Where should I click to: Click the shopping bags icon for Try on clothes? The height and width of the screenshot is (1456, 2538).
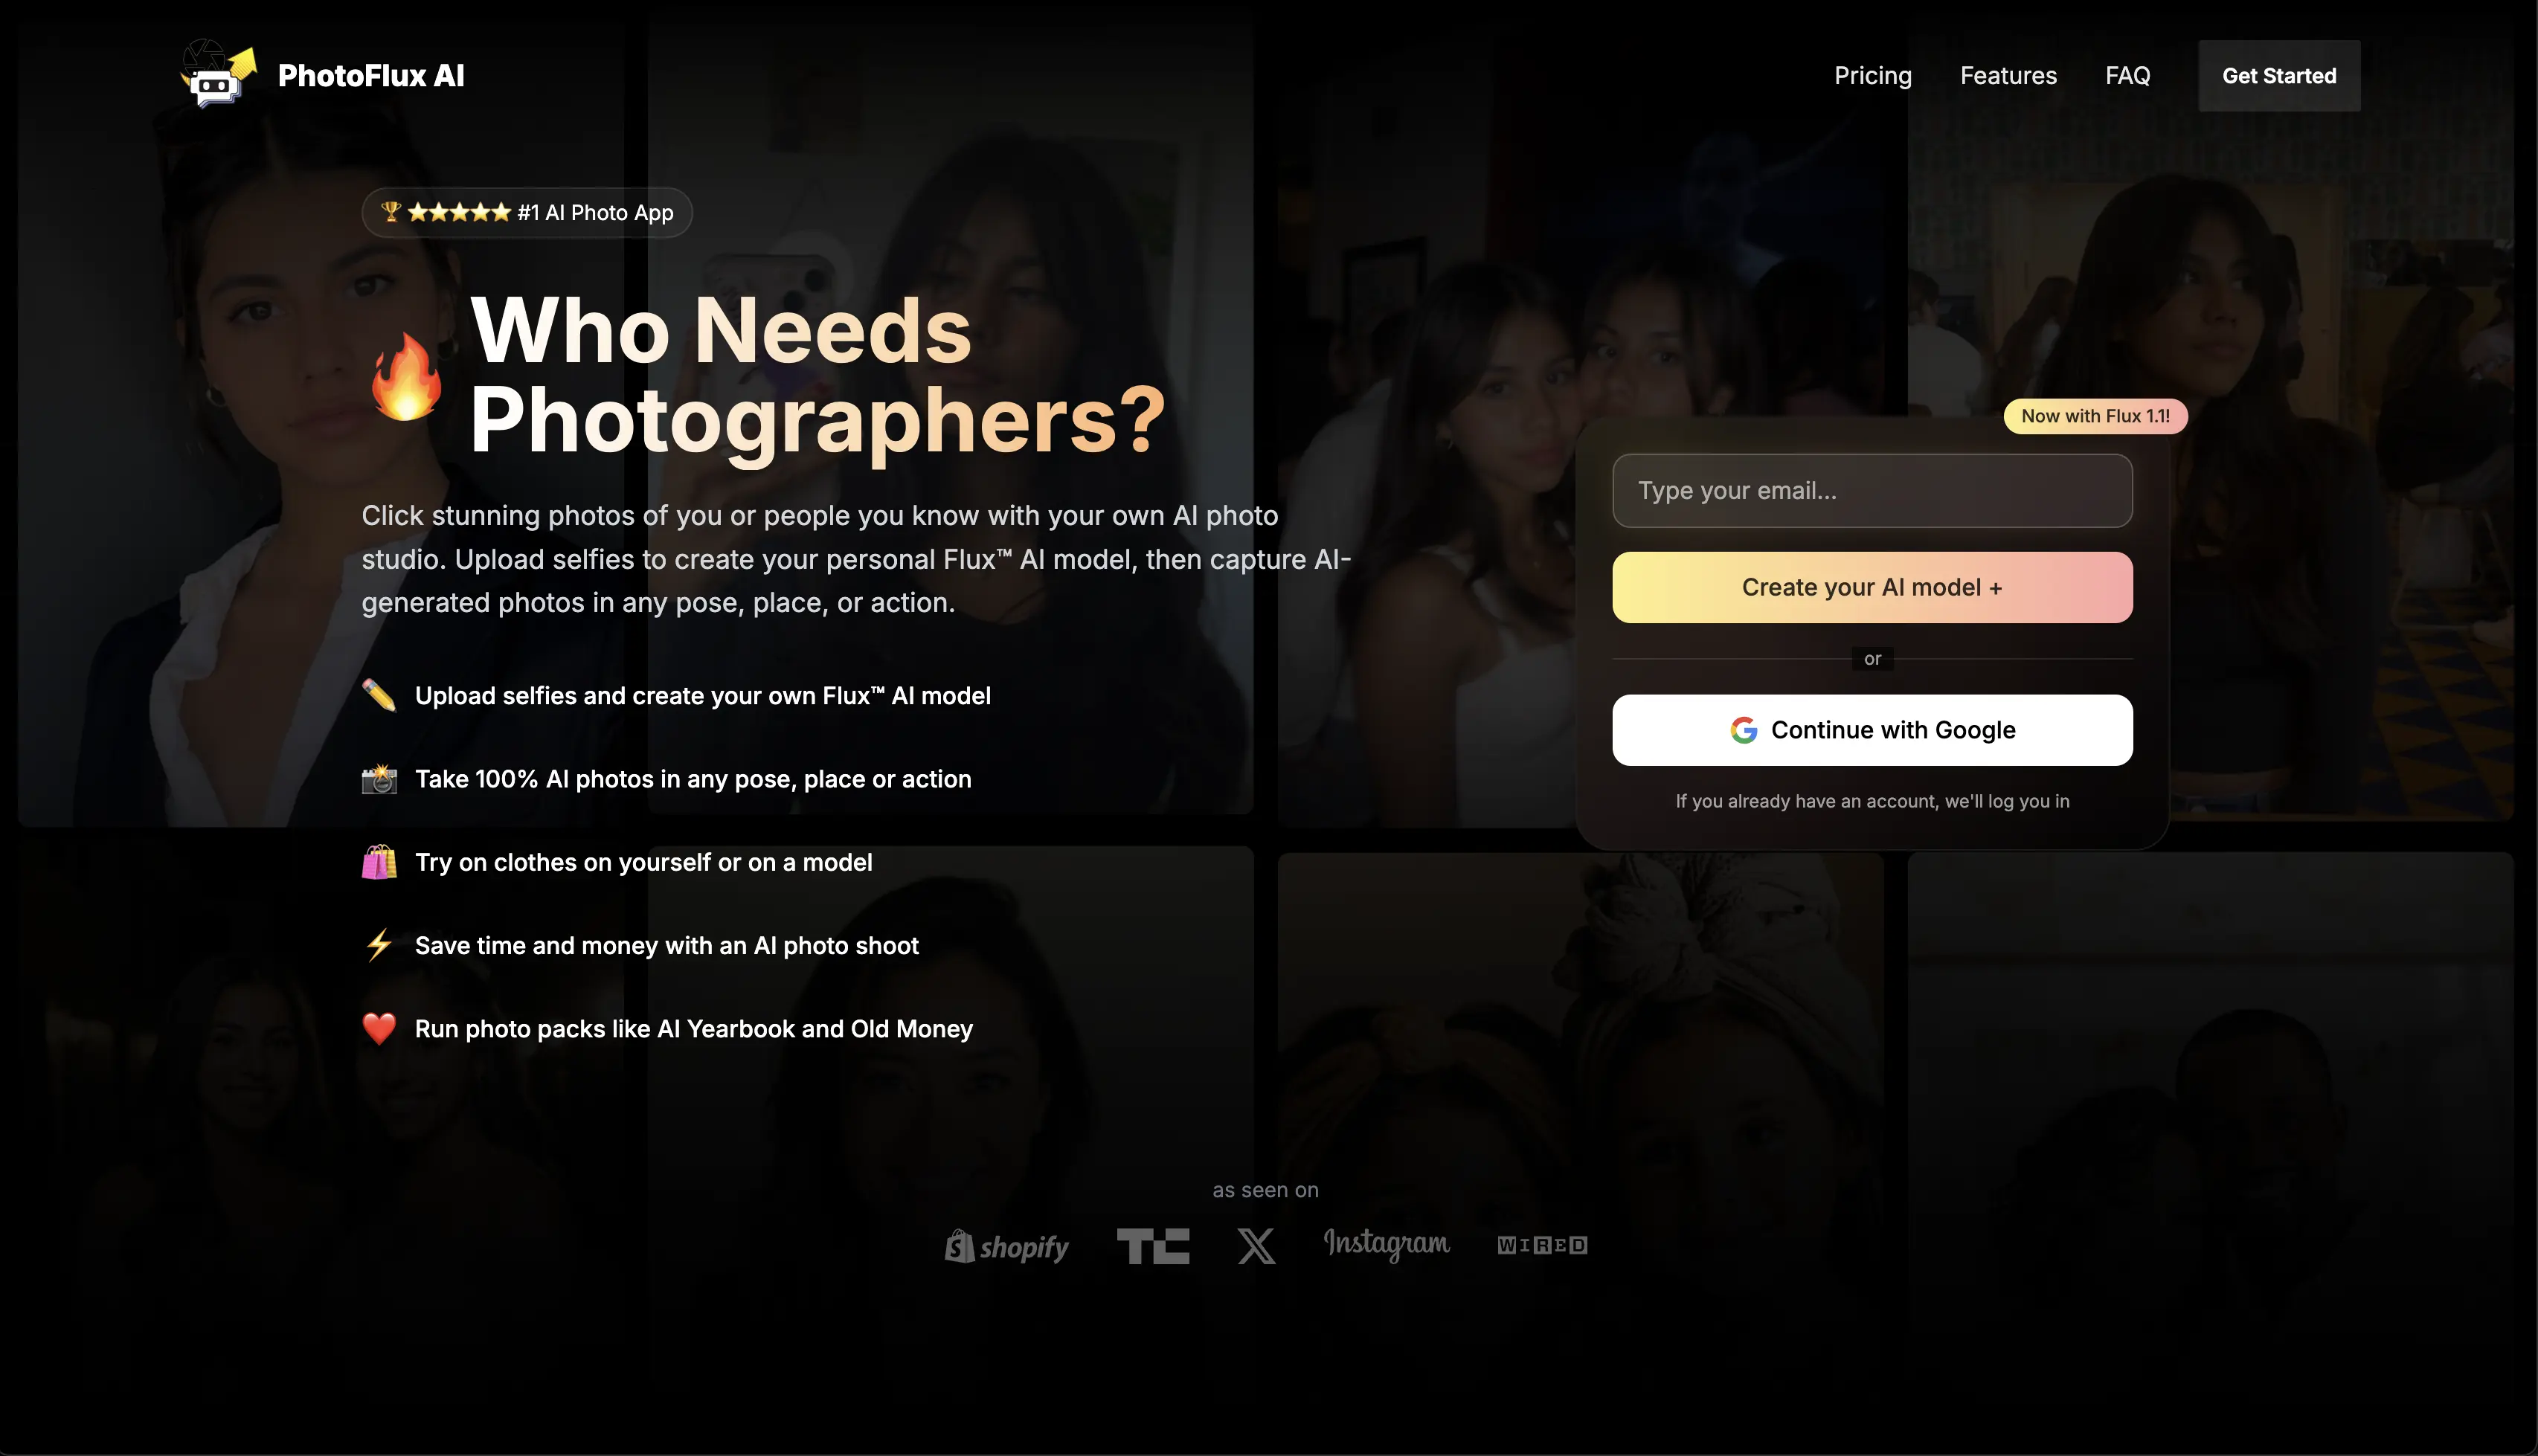tap(379, 862)
